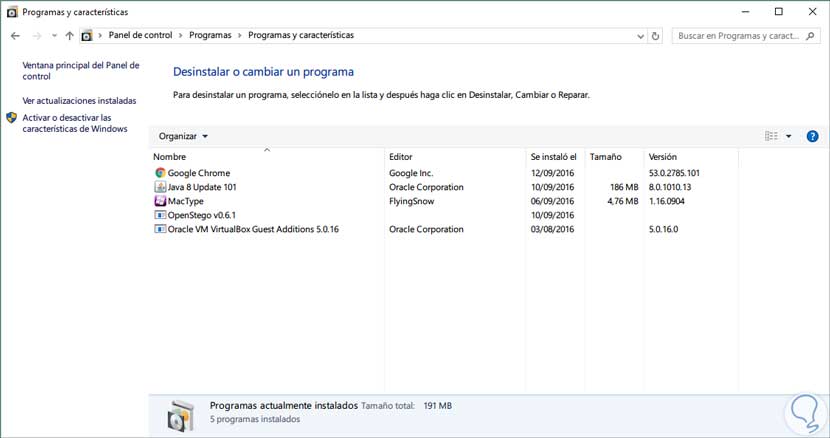The height and width of the screenshot is (438, 830).
Task: Go up one level with the up arrow
Action: tap(69, 35)
